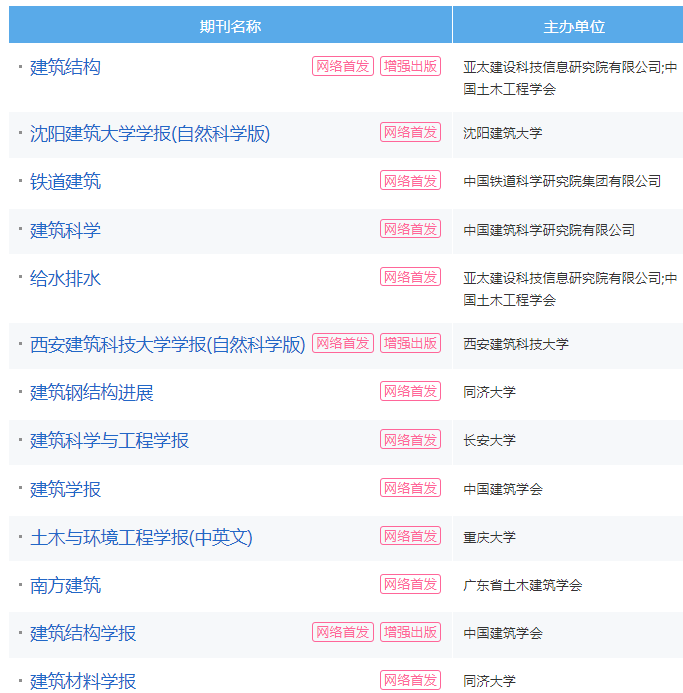Open 沈阳建筑大学学报(自然科学版) journal link
The height and width of the screenshot is (693, 683).
[x=150, y=133]
